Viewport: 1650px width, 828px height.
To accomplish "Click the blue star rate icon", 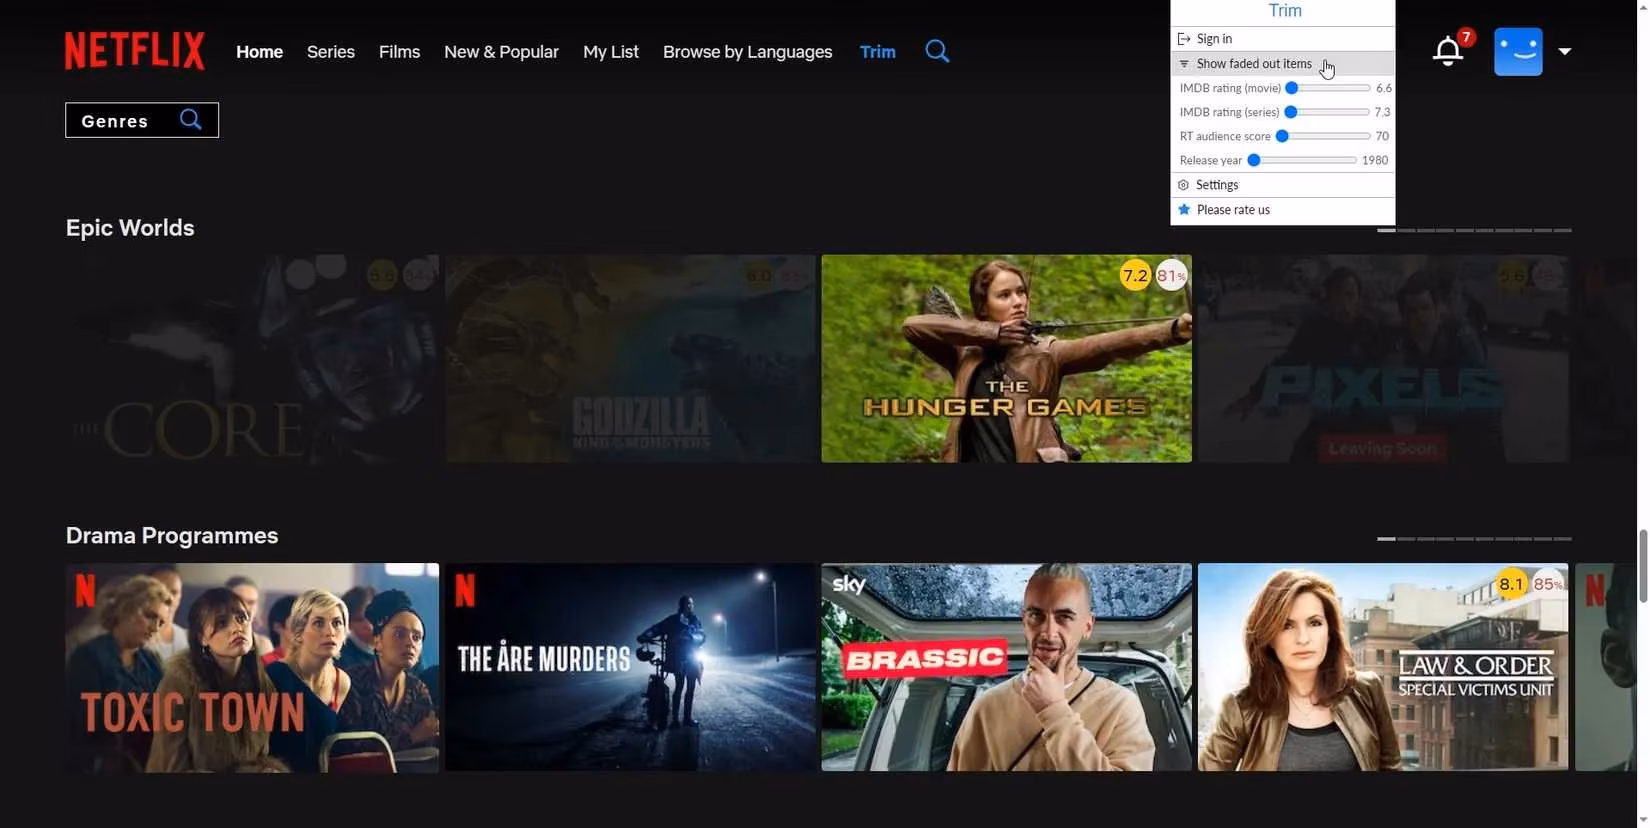I will [x=1184, y=210].
